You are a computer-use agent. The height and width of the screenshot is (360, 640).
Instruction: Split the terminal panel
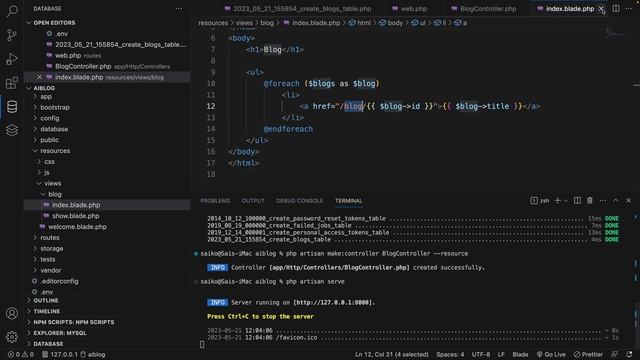point(577,200)
